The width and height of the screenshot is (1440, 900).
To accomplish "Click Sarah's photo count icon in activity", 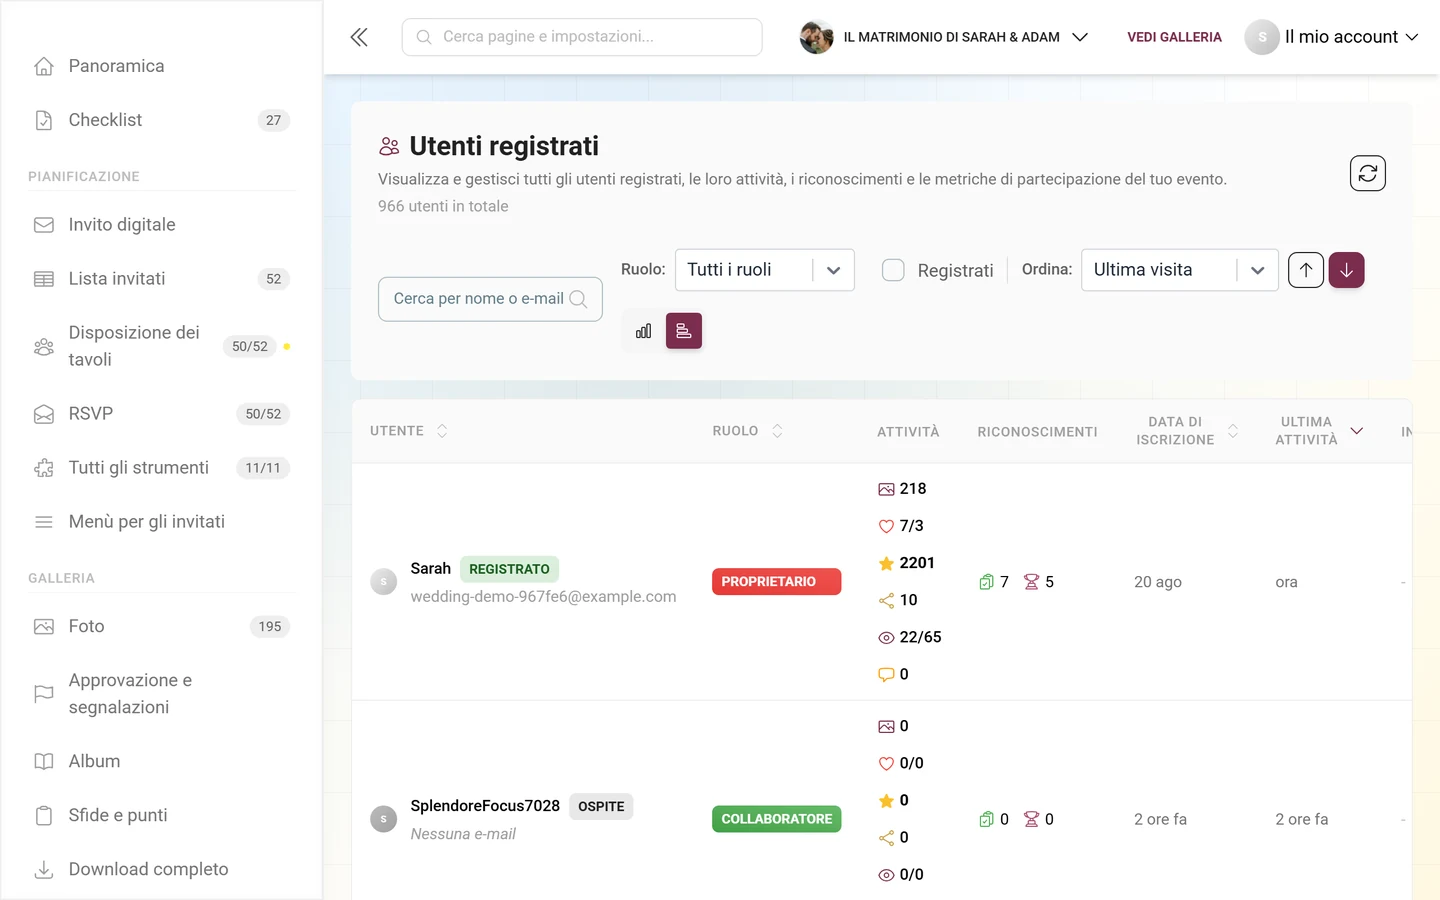I will click(886, 489).
